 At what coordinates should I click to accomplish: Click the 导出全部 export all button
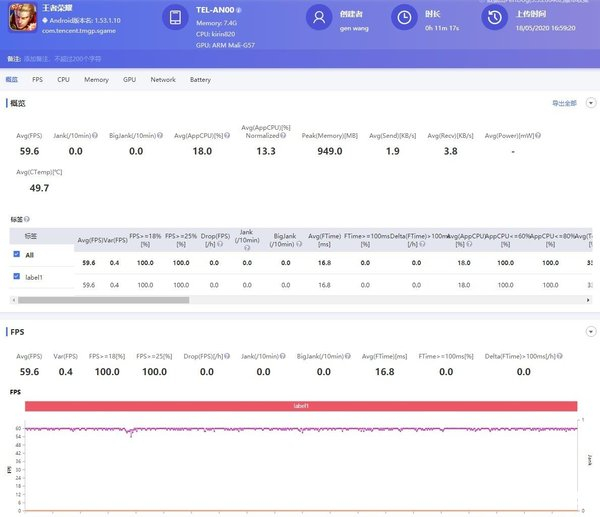click(x=564, y=103)
